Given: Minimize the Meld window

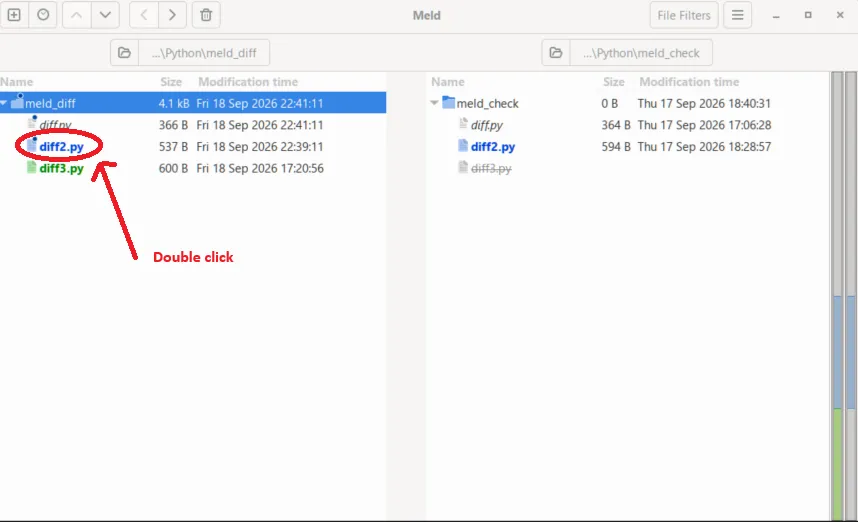Looking at the screenshot, I should (776, 15).
